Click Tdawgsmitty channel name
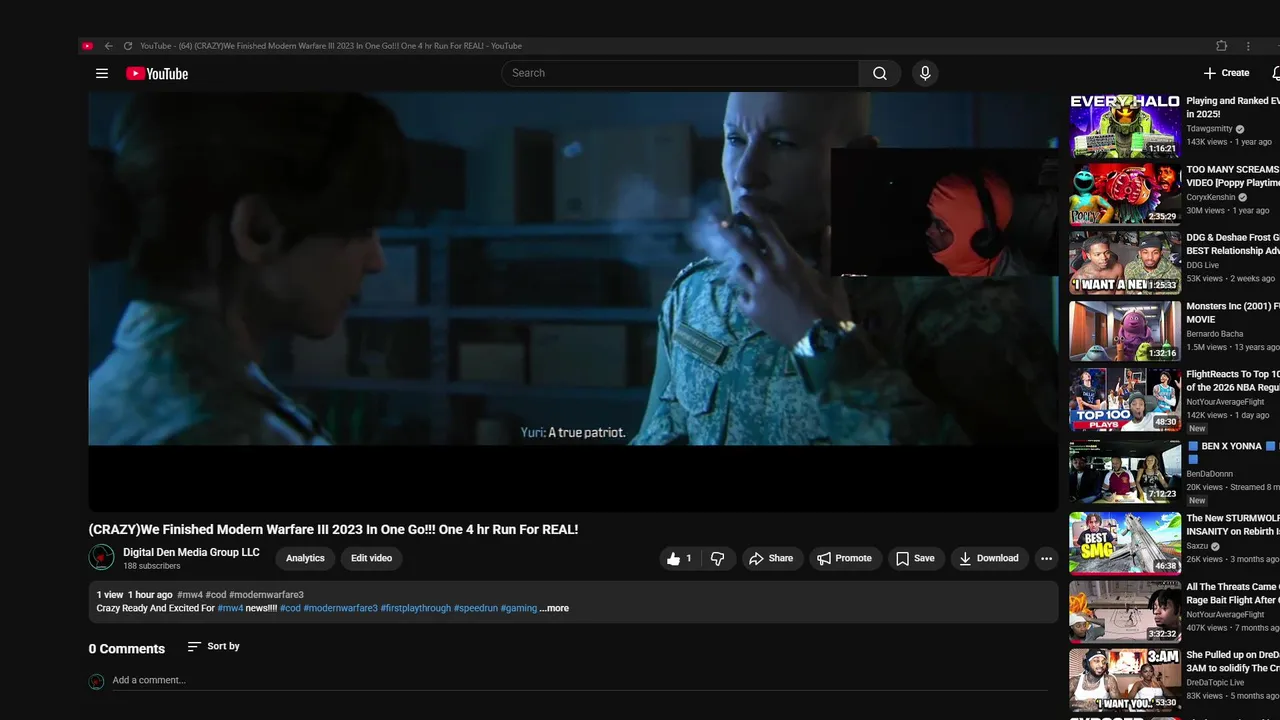1280x720 pixels. click(x=1209, y=129)
